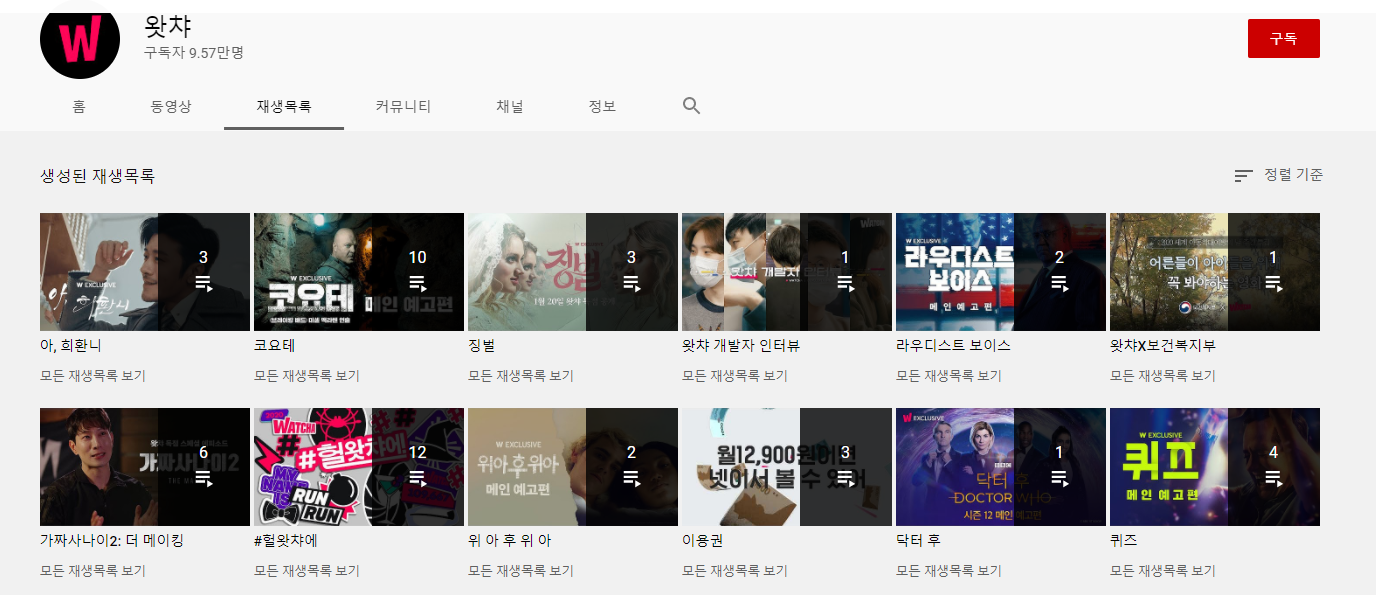Open the 퀴즈 playlist title
This screenshot has height=595, width=1376.
(x=1124, y=541)
